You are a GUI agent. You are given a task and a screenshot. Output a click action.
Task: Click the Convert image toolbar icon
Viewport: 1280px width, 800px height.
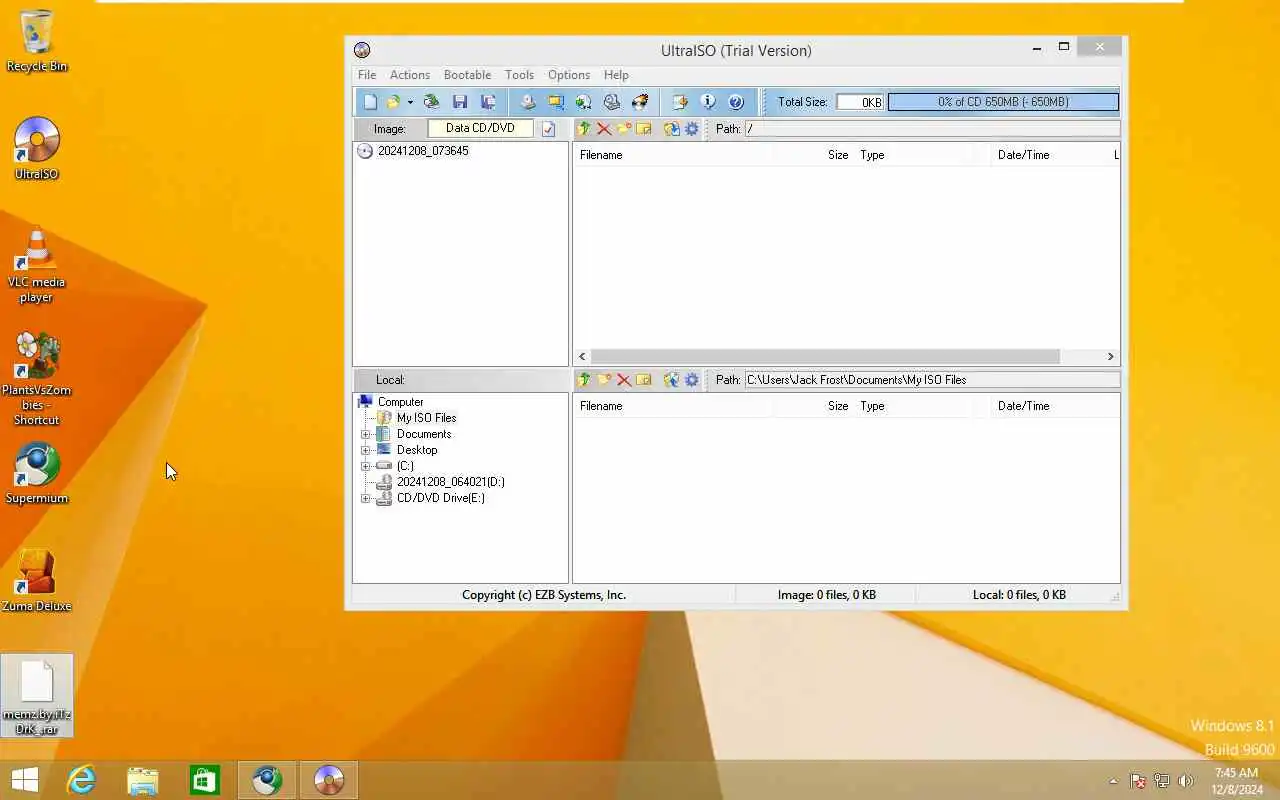click(x=584, y=102)
